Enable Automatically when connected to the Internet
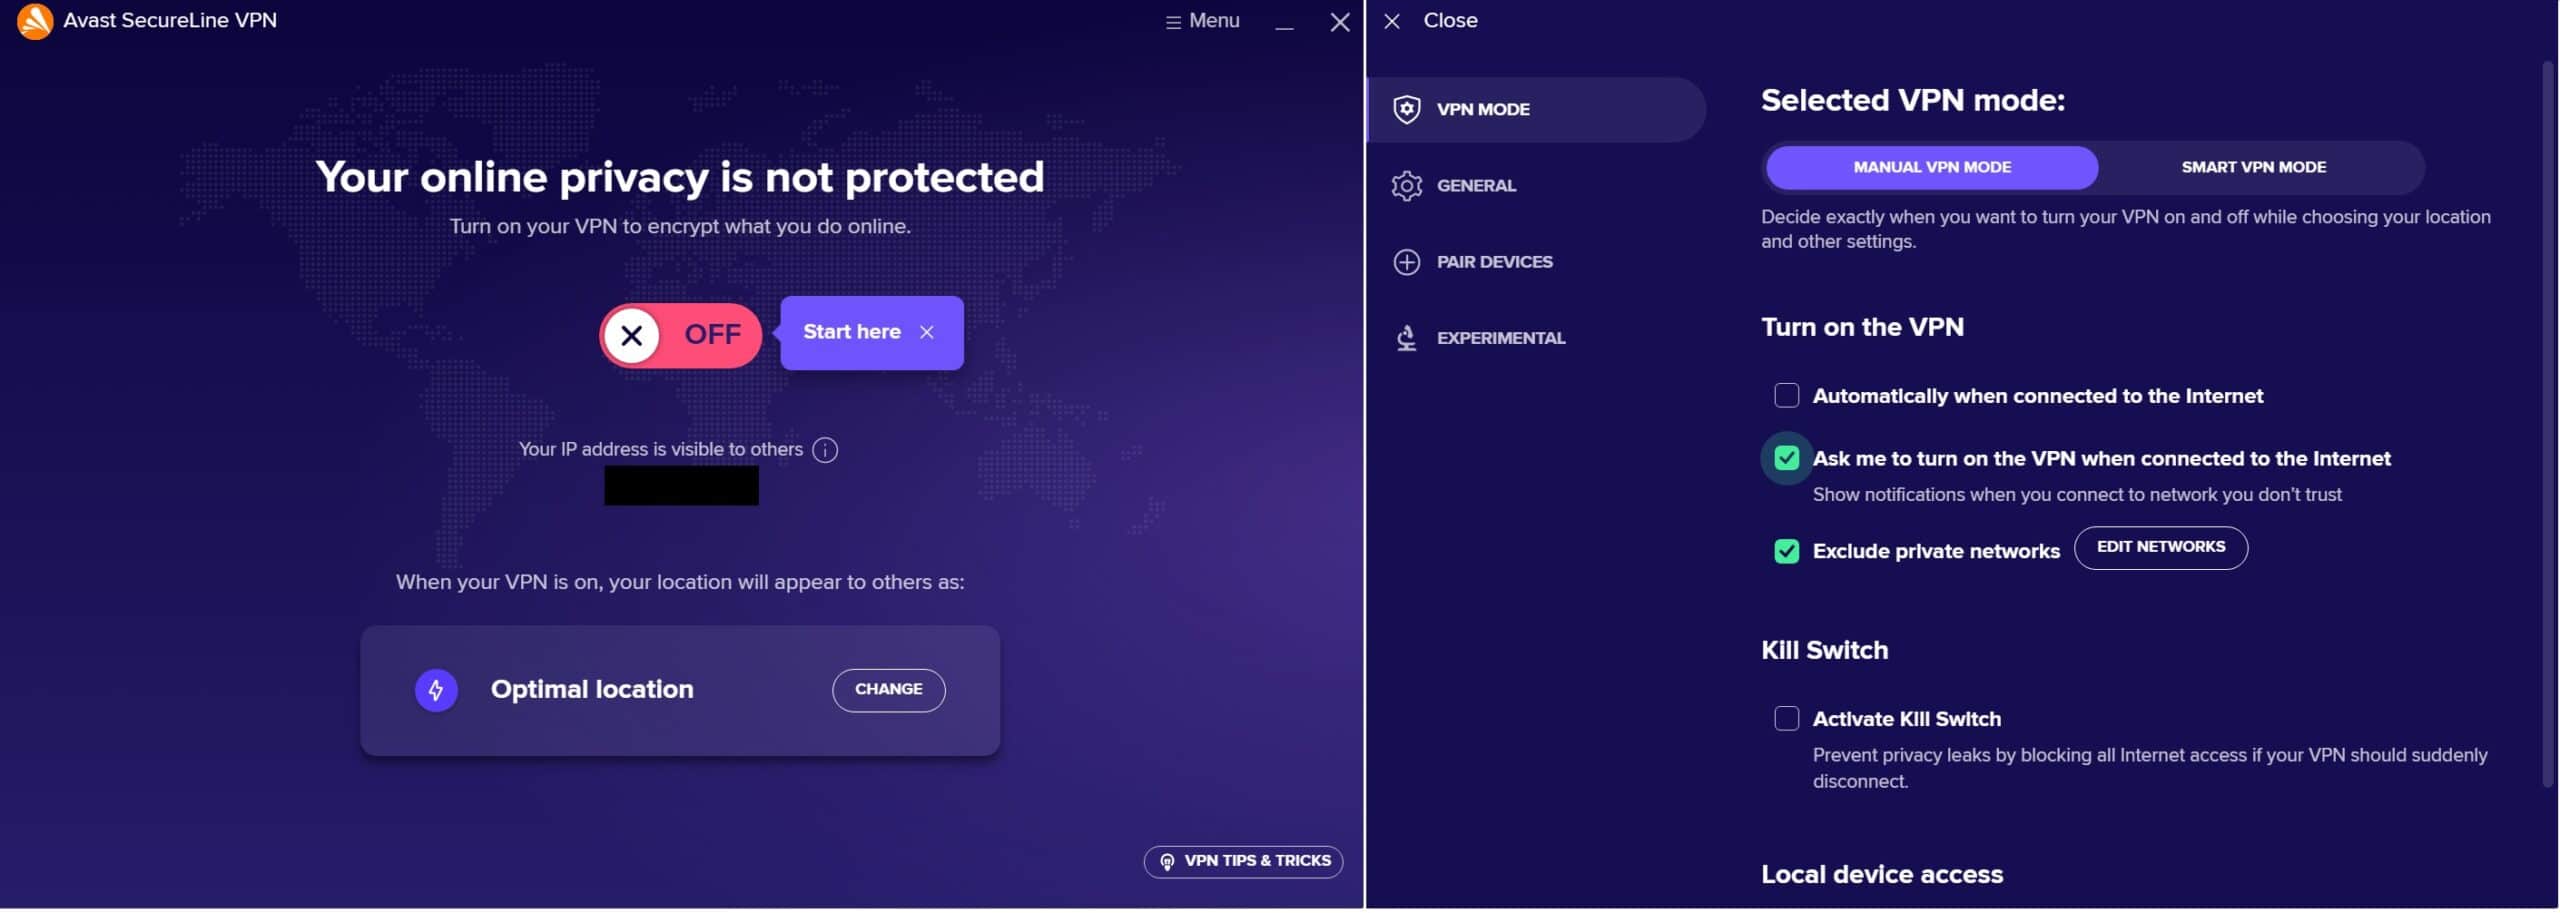 click(1787, 396)
